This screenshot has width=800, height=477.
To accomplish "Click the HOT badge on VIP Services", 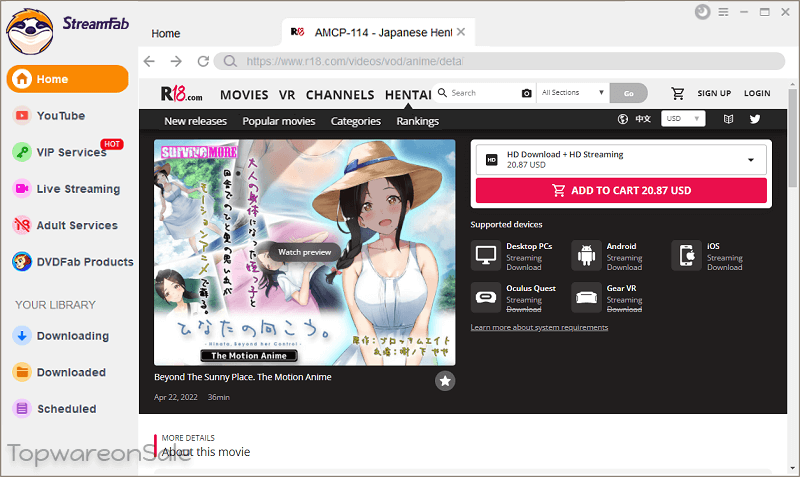I will pyautogui.click(x=112, y=144).
